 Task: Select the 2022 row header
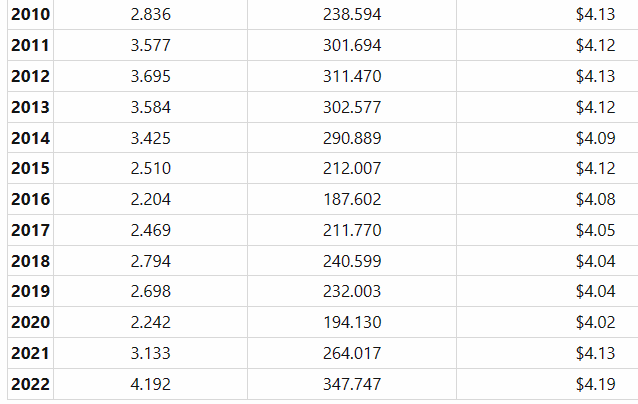tap(30, 384)
